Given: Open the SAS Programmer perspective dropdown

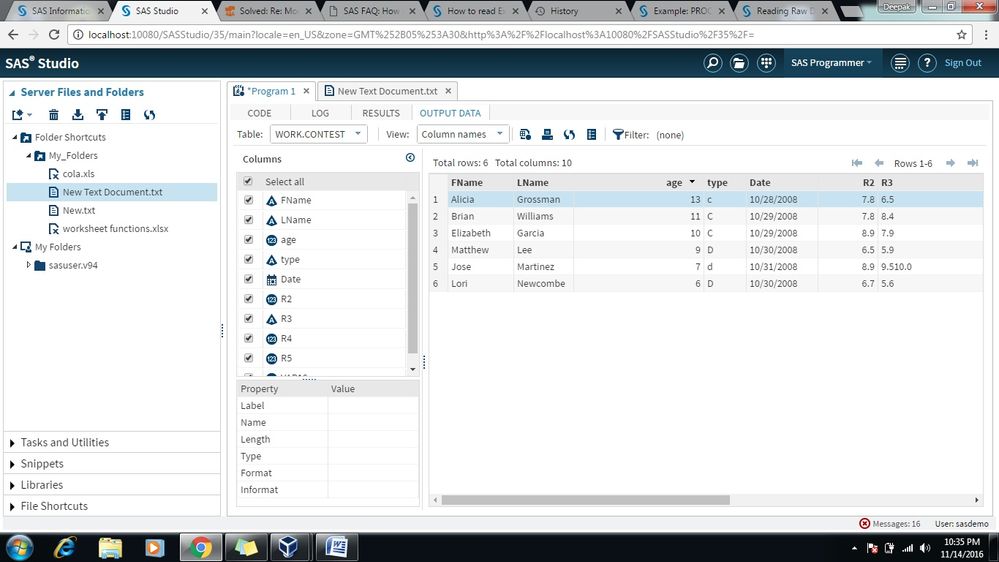Looking at the screenshot, I should (x=831, y=62).
